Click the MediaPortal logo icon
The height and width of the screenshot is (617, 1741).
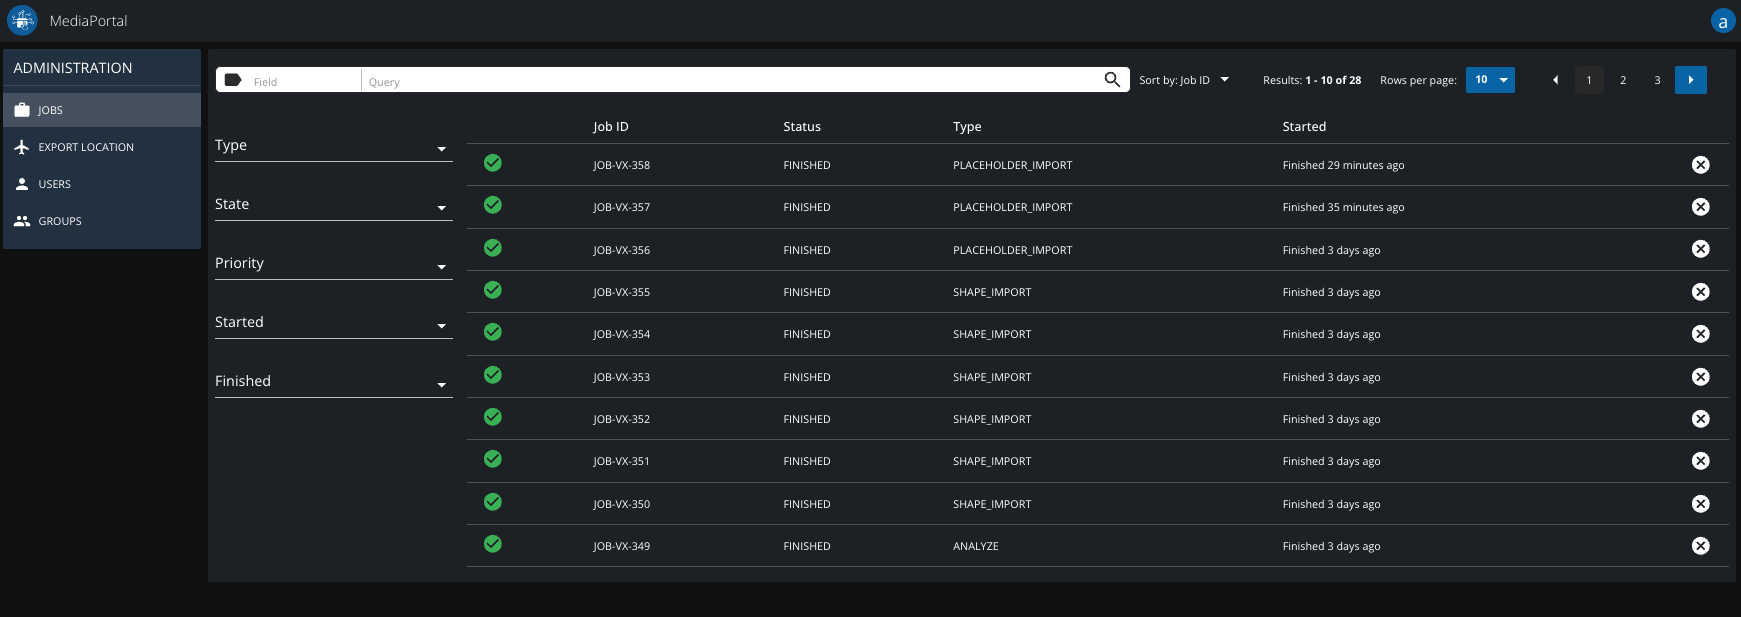(x=22, y=20)
